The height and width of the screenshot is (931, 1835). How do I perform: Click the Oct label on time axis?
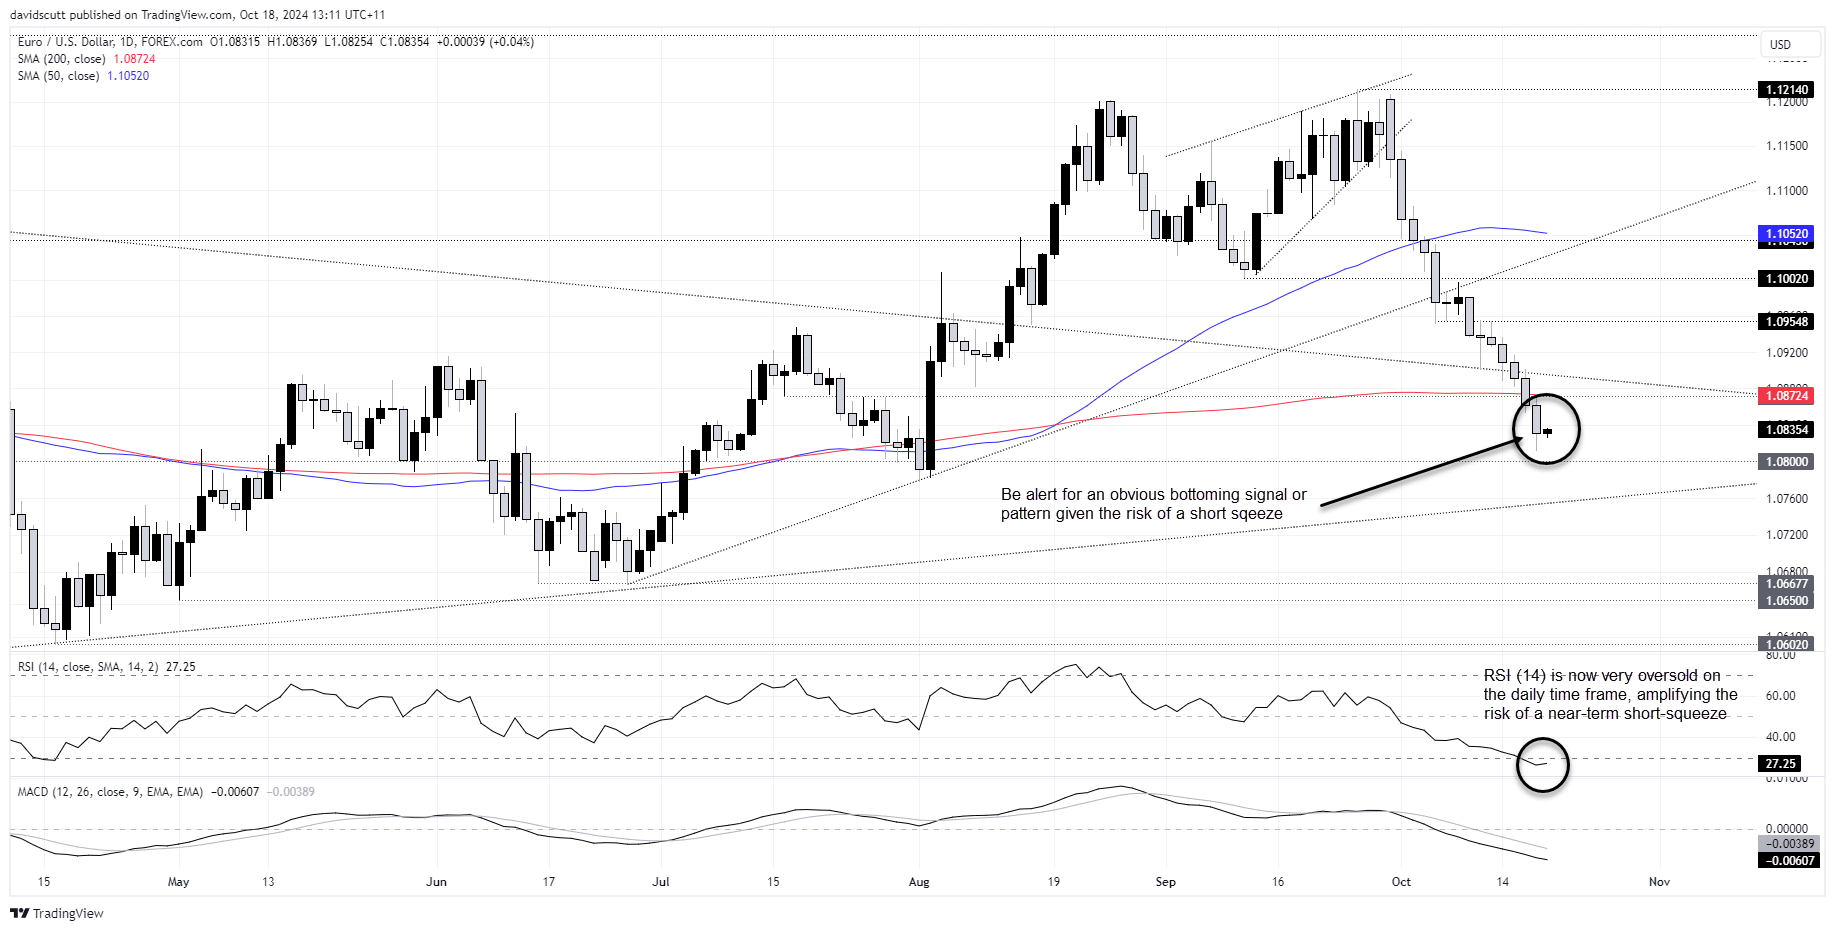1401,882
